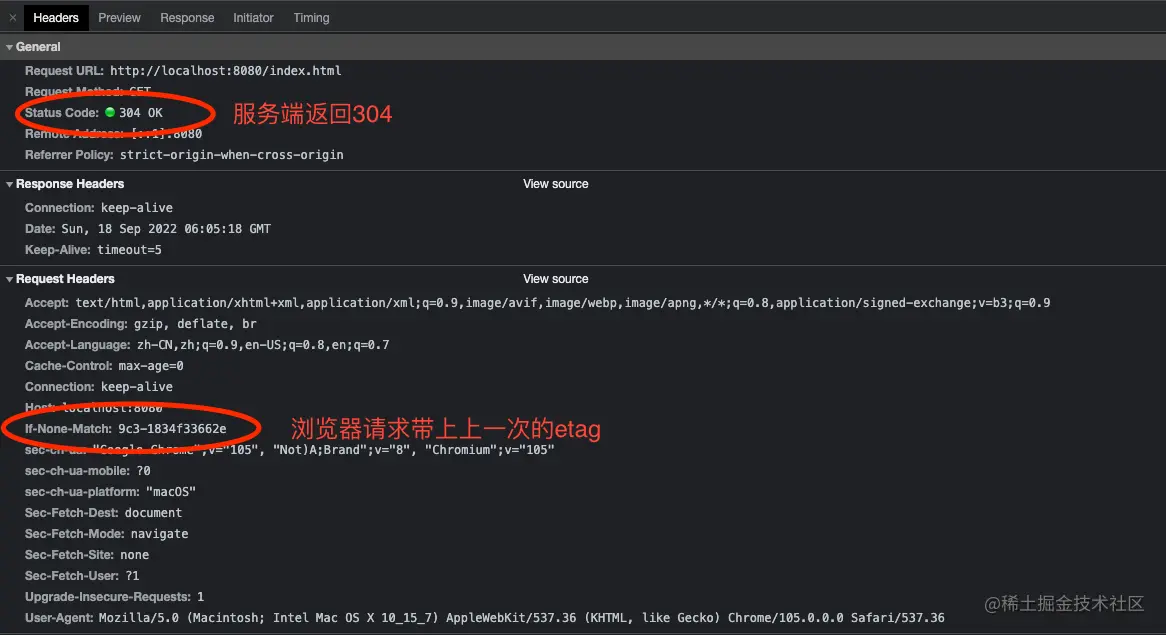Click the Cache-Control max-age=0 header
Viewport: 1166px width, 635px height.
pyautogui.click(x=104, y=366)
